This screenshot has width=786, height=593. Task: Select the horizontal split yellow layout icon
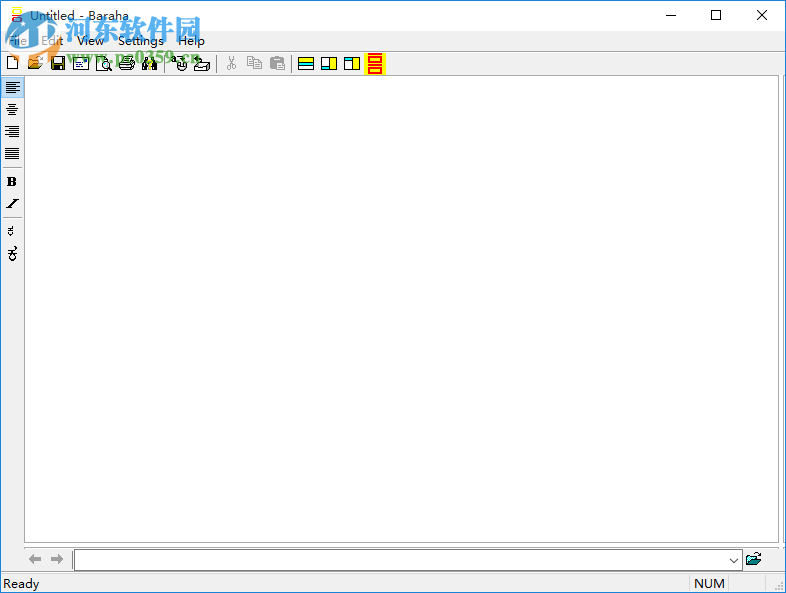306,63
